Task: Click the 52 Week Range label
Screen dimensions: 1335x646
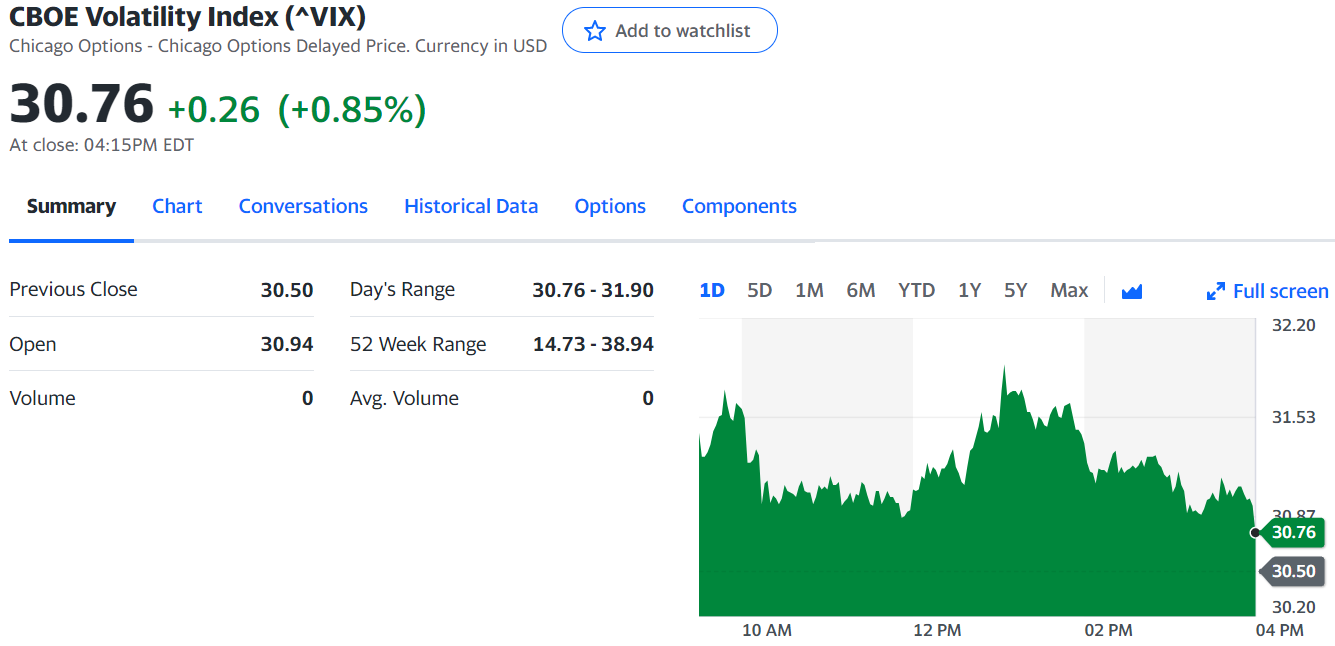Action: coord(418,344)
